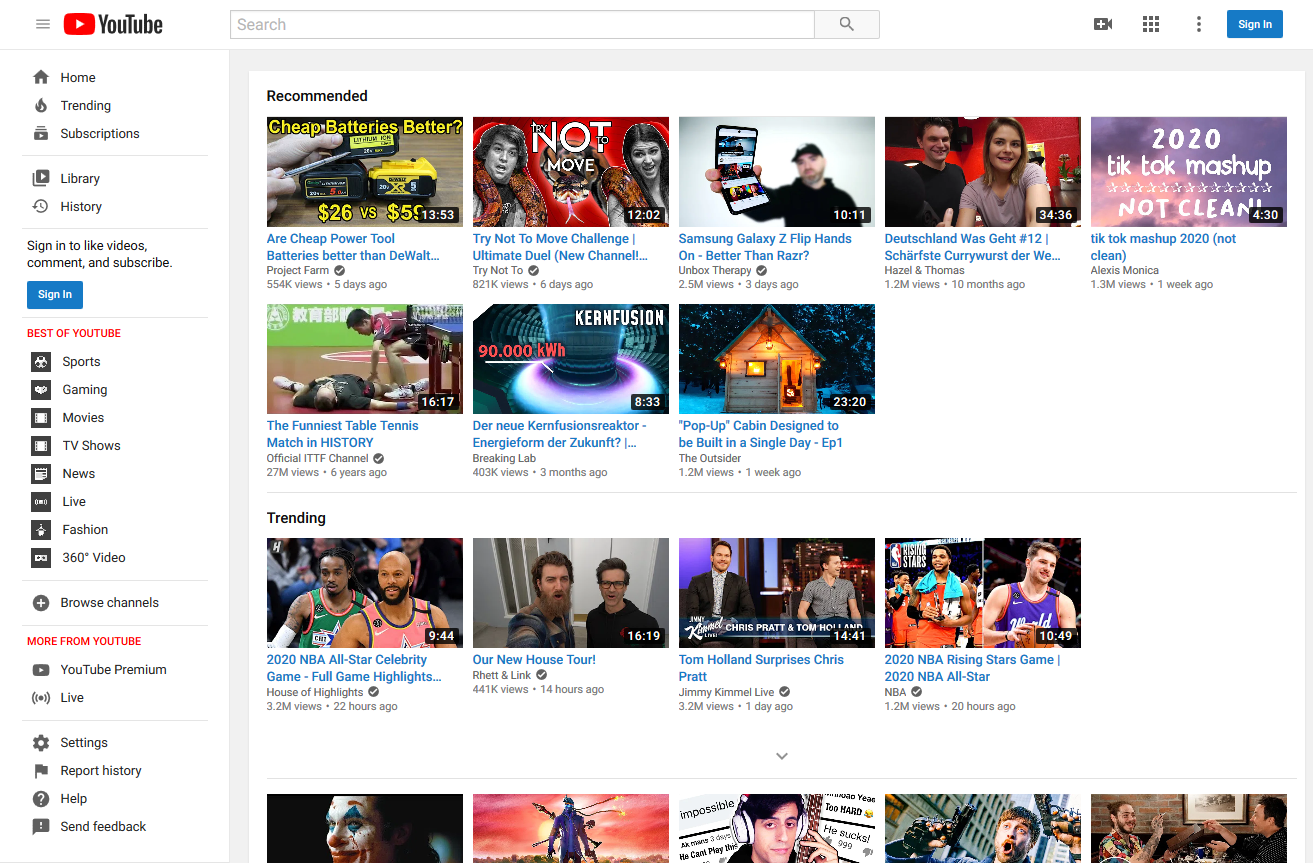The width and height of the screenshot is (1313, 863).
Task: Open the Samsung Galaxy Z Flip thumbnail
Action: click(777, 172)
